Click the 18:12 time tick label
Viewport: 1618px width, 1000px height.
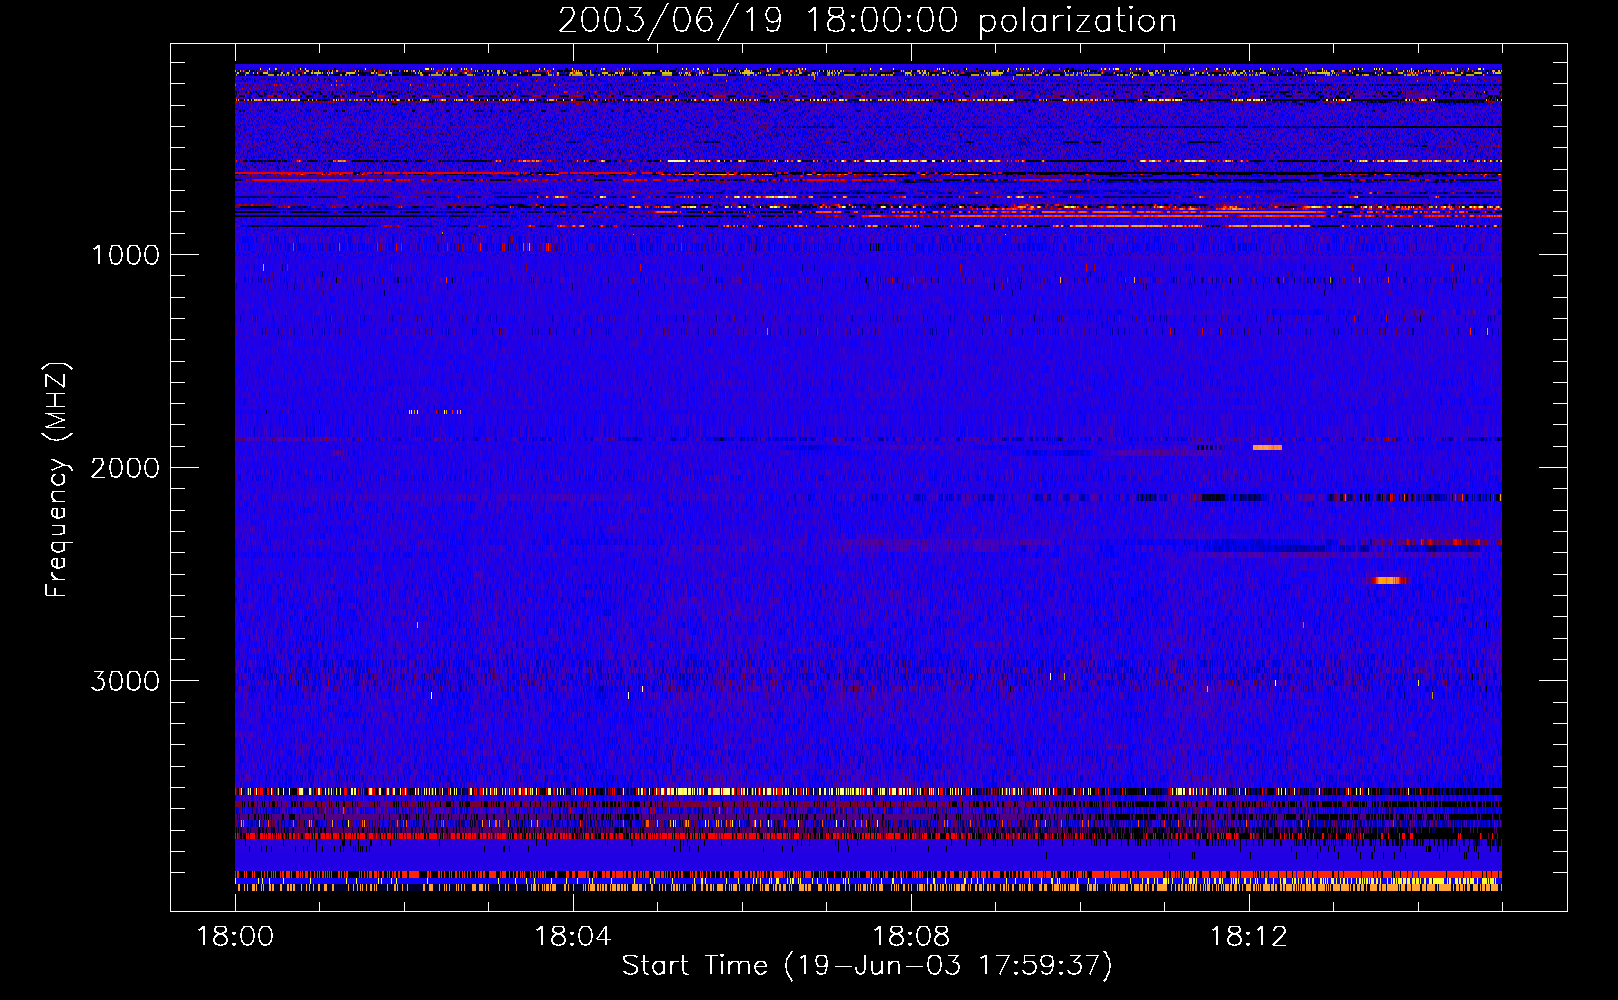point(1249,937)
